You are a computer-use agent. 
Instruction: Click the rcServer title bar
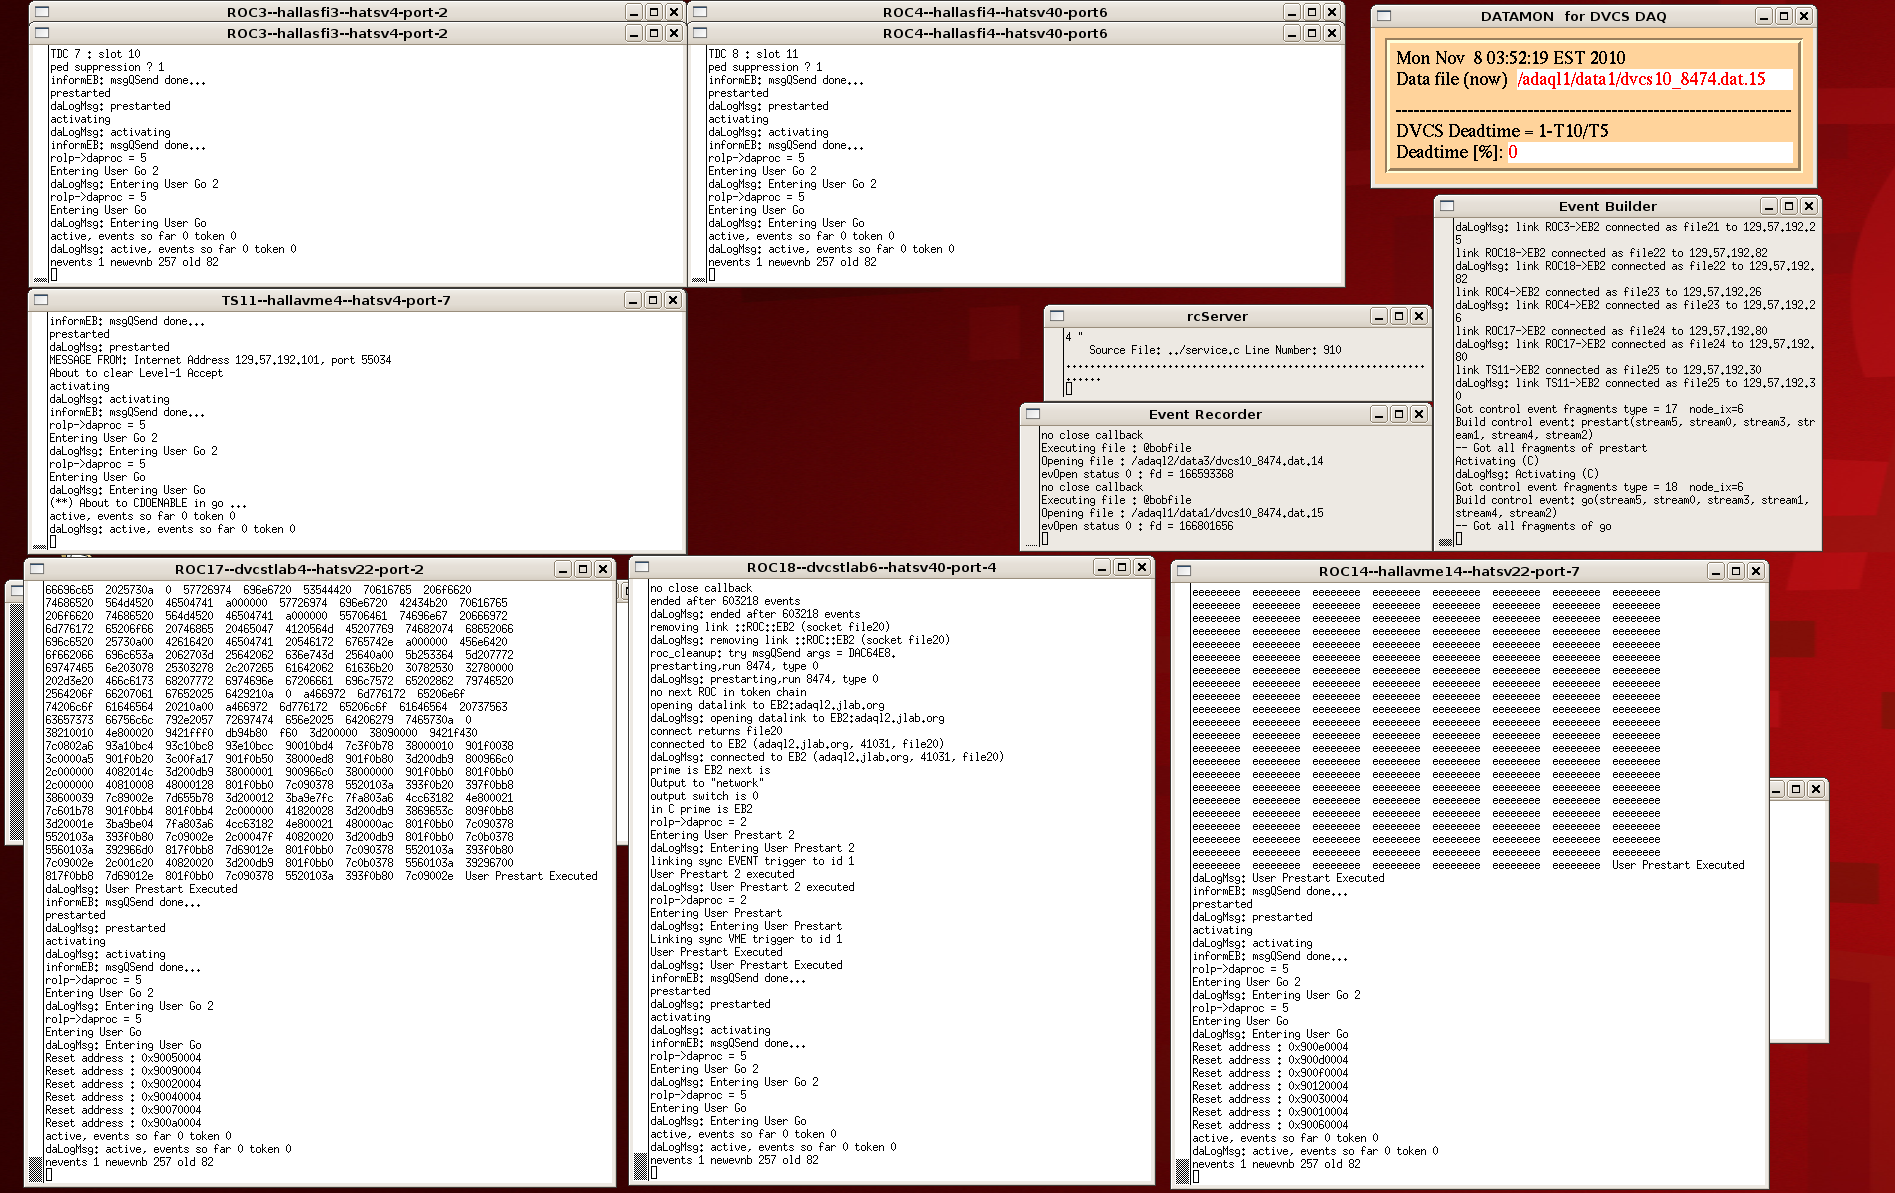point(1217,316)
